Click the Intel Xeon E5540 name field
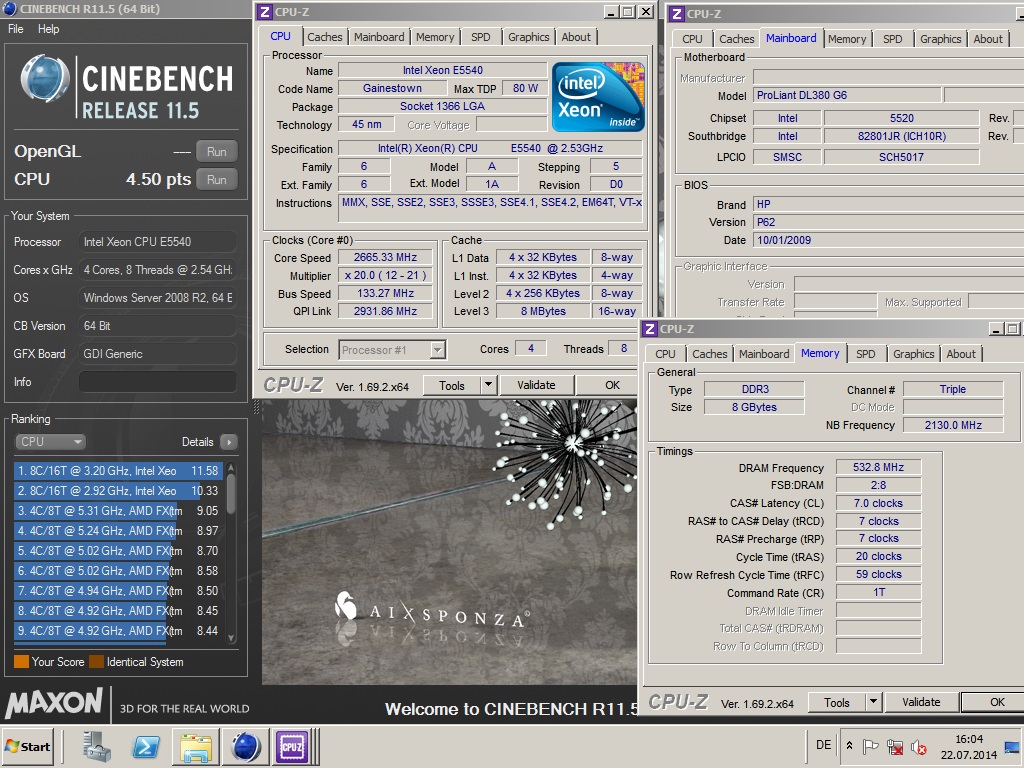 (x=443, y=70)
